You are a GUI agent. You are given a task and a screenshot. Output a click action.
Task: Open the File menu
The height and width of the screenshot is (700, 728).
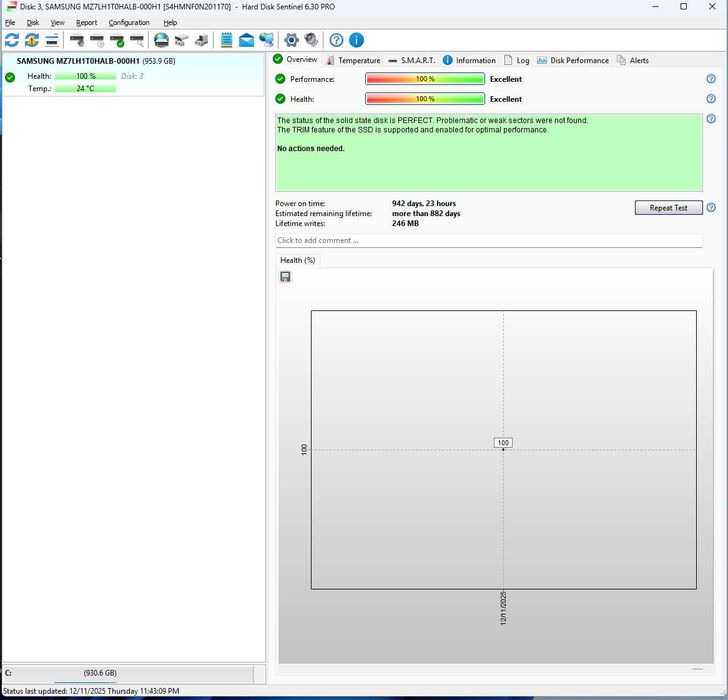pos(10,22)
